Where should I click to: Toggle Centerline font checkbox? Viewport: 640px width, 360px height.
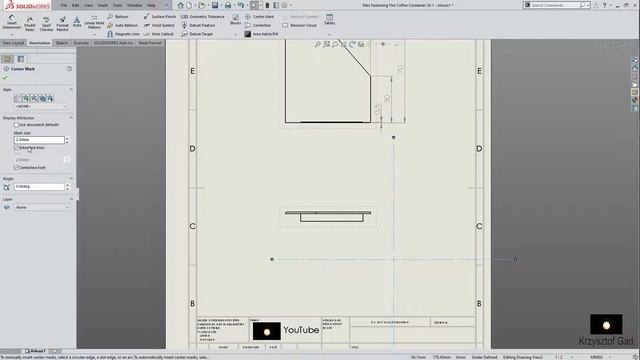[16, 167]
